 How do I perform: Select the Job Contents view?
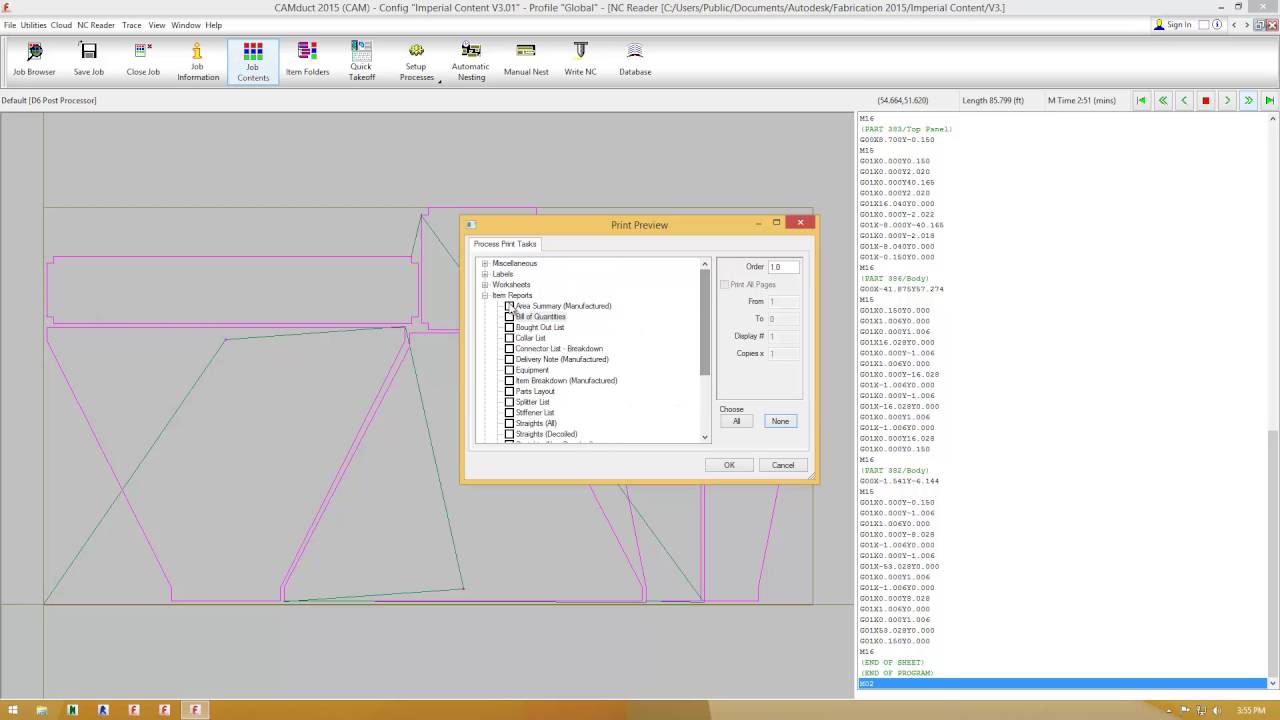pos(253,61)
